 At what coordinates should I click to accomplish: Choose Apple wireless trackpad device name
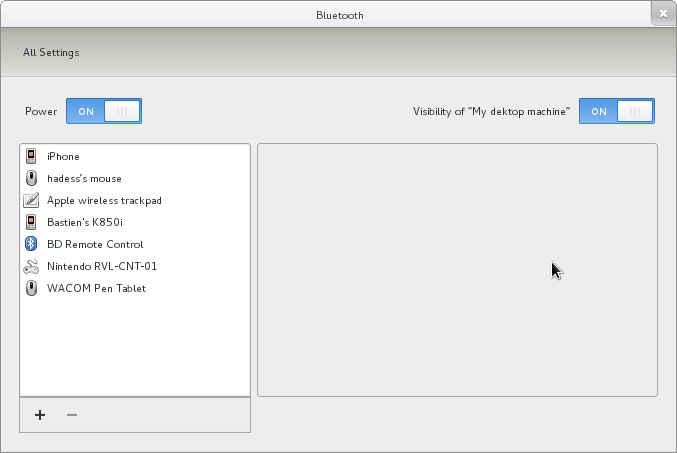(104, 200)
